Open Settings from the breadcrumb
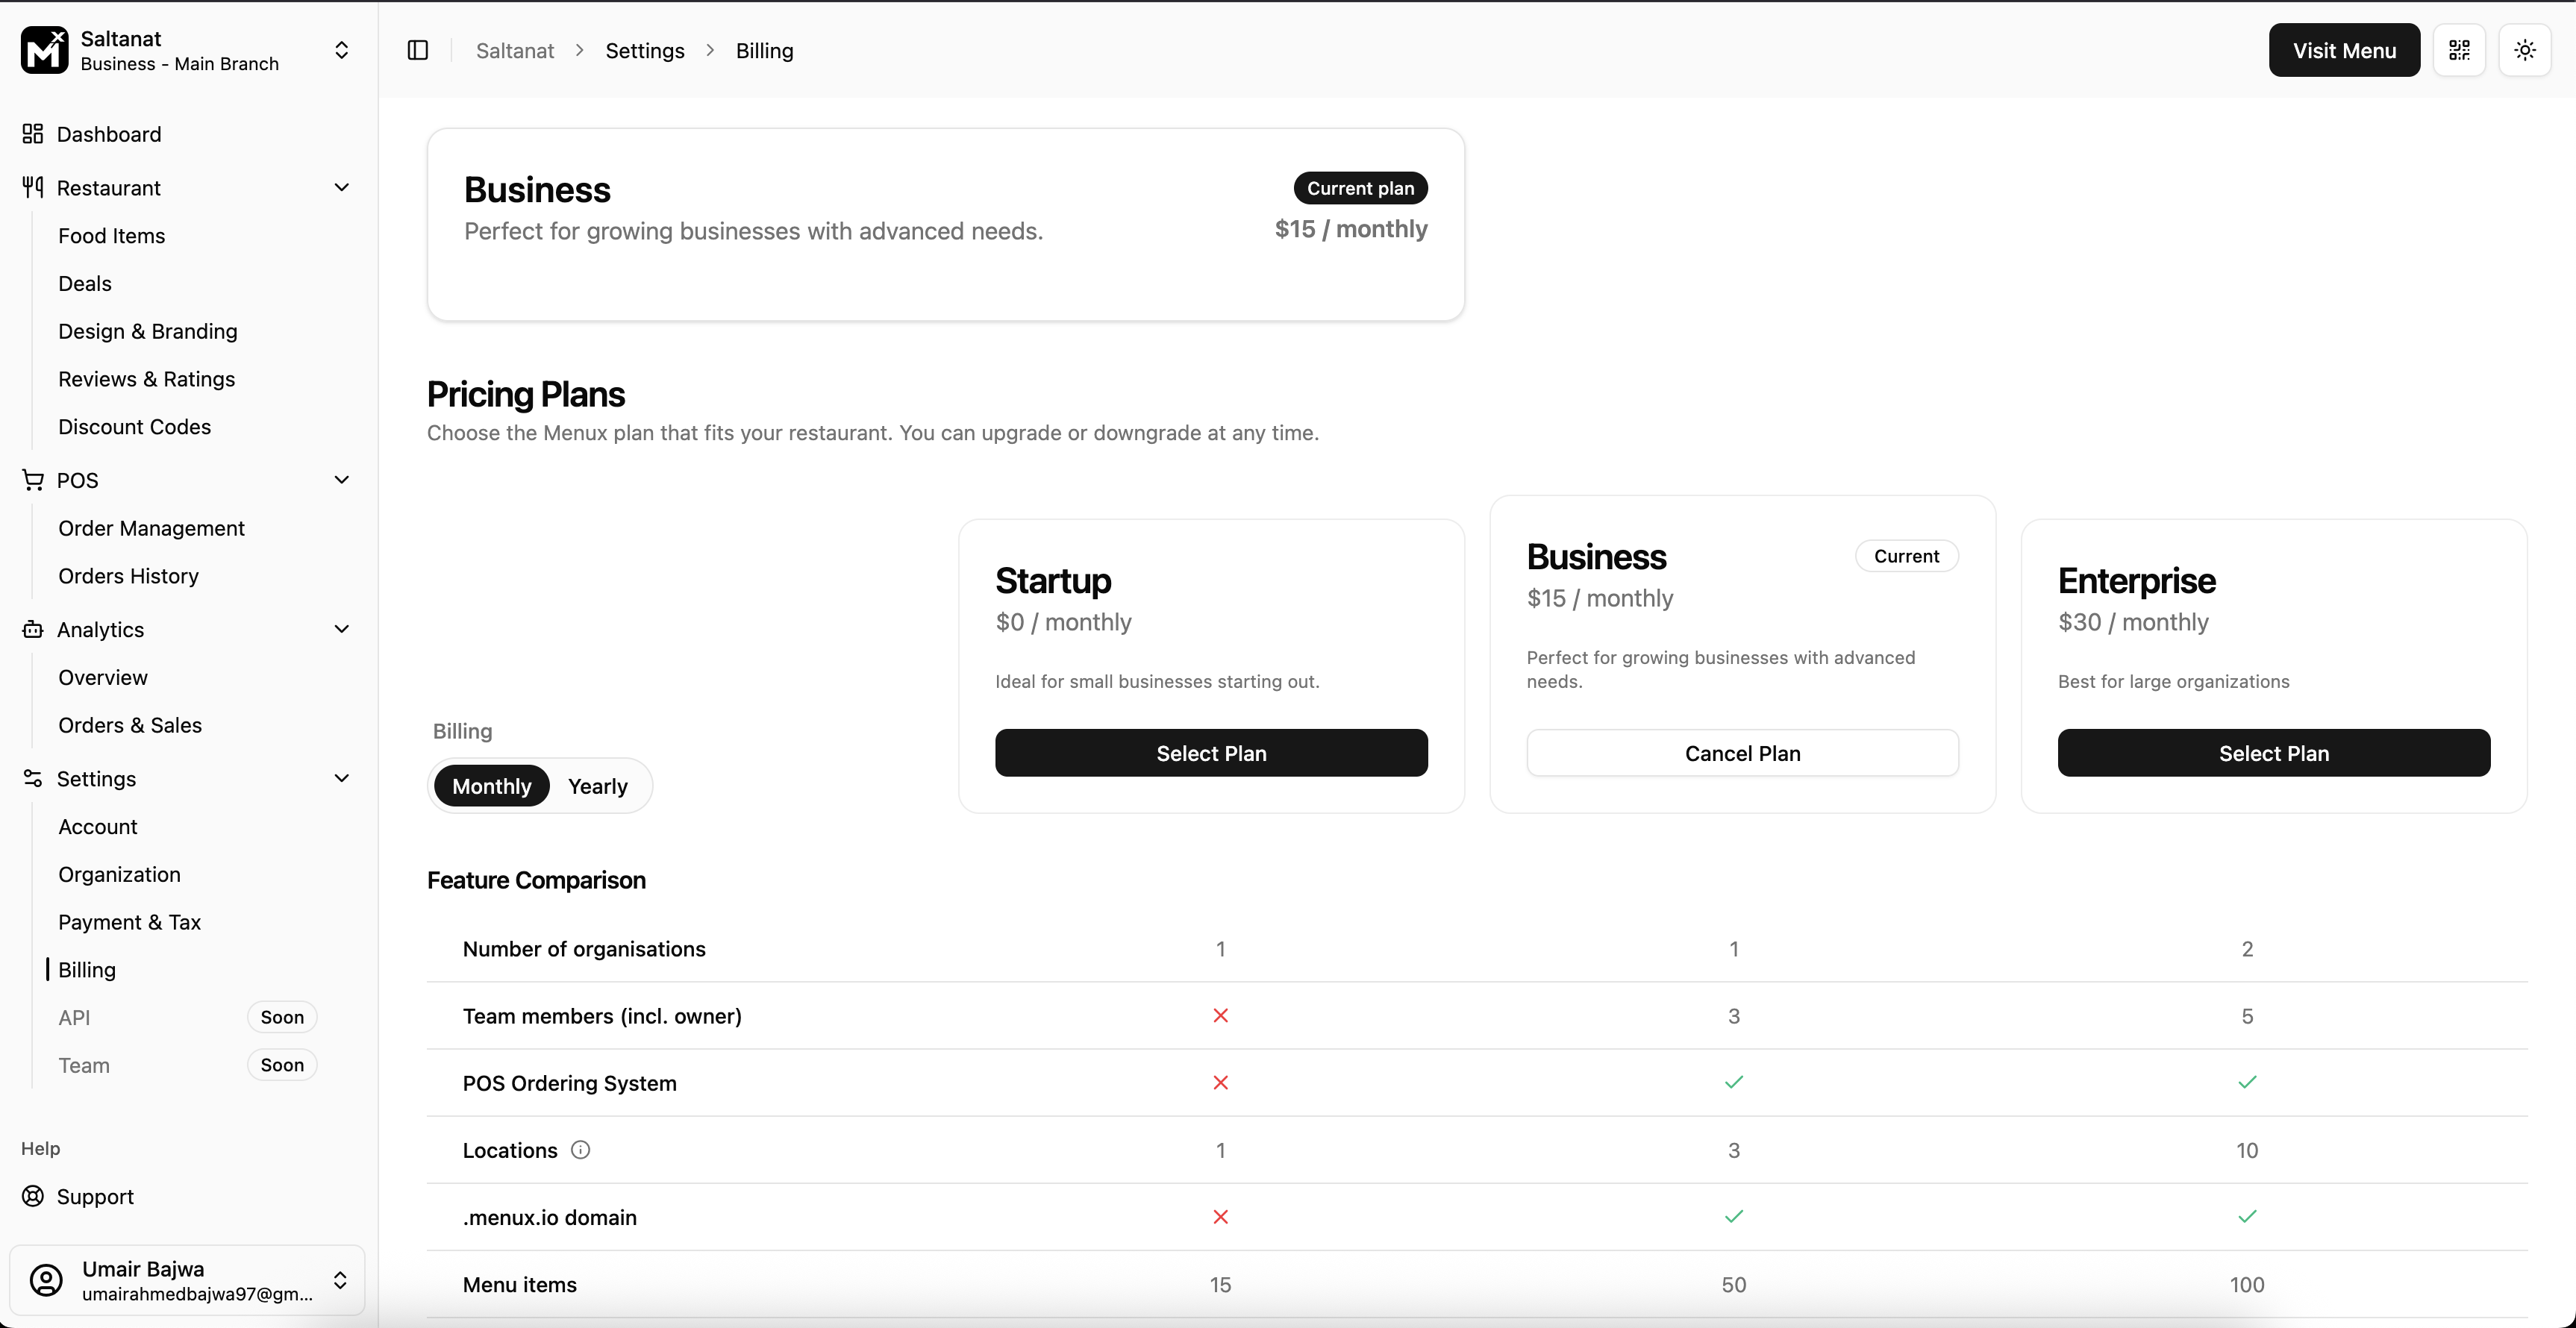The image size is (2576, 1328). pos(644,50)
